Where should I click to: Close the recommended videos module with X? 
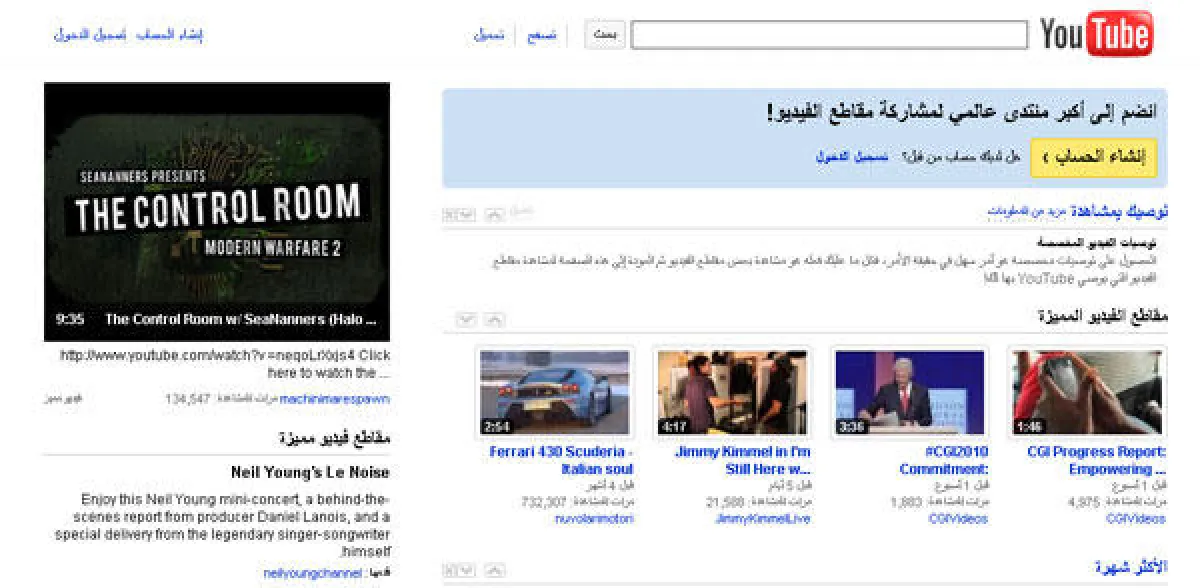point(451,215)
